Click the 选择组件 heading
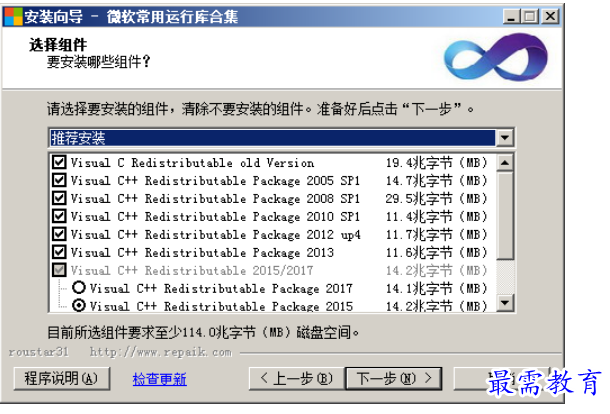 coord(58,45)
